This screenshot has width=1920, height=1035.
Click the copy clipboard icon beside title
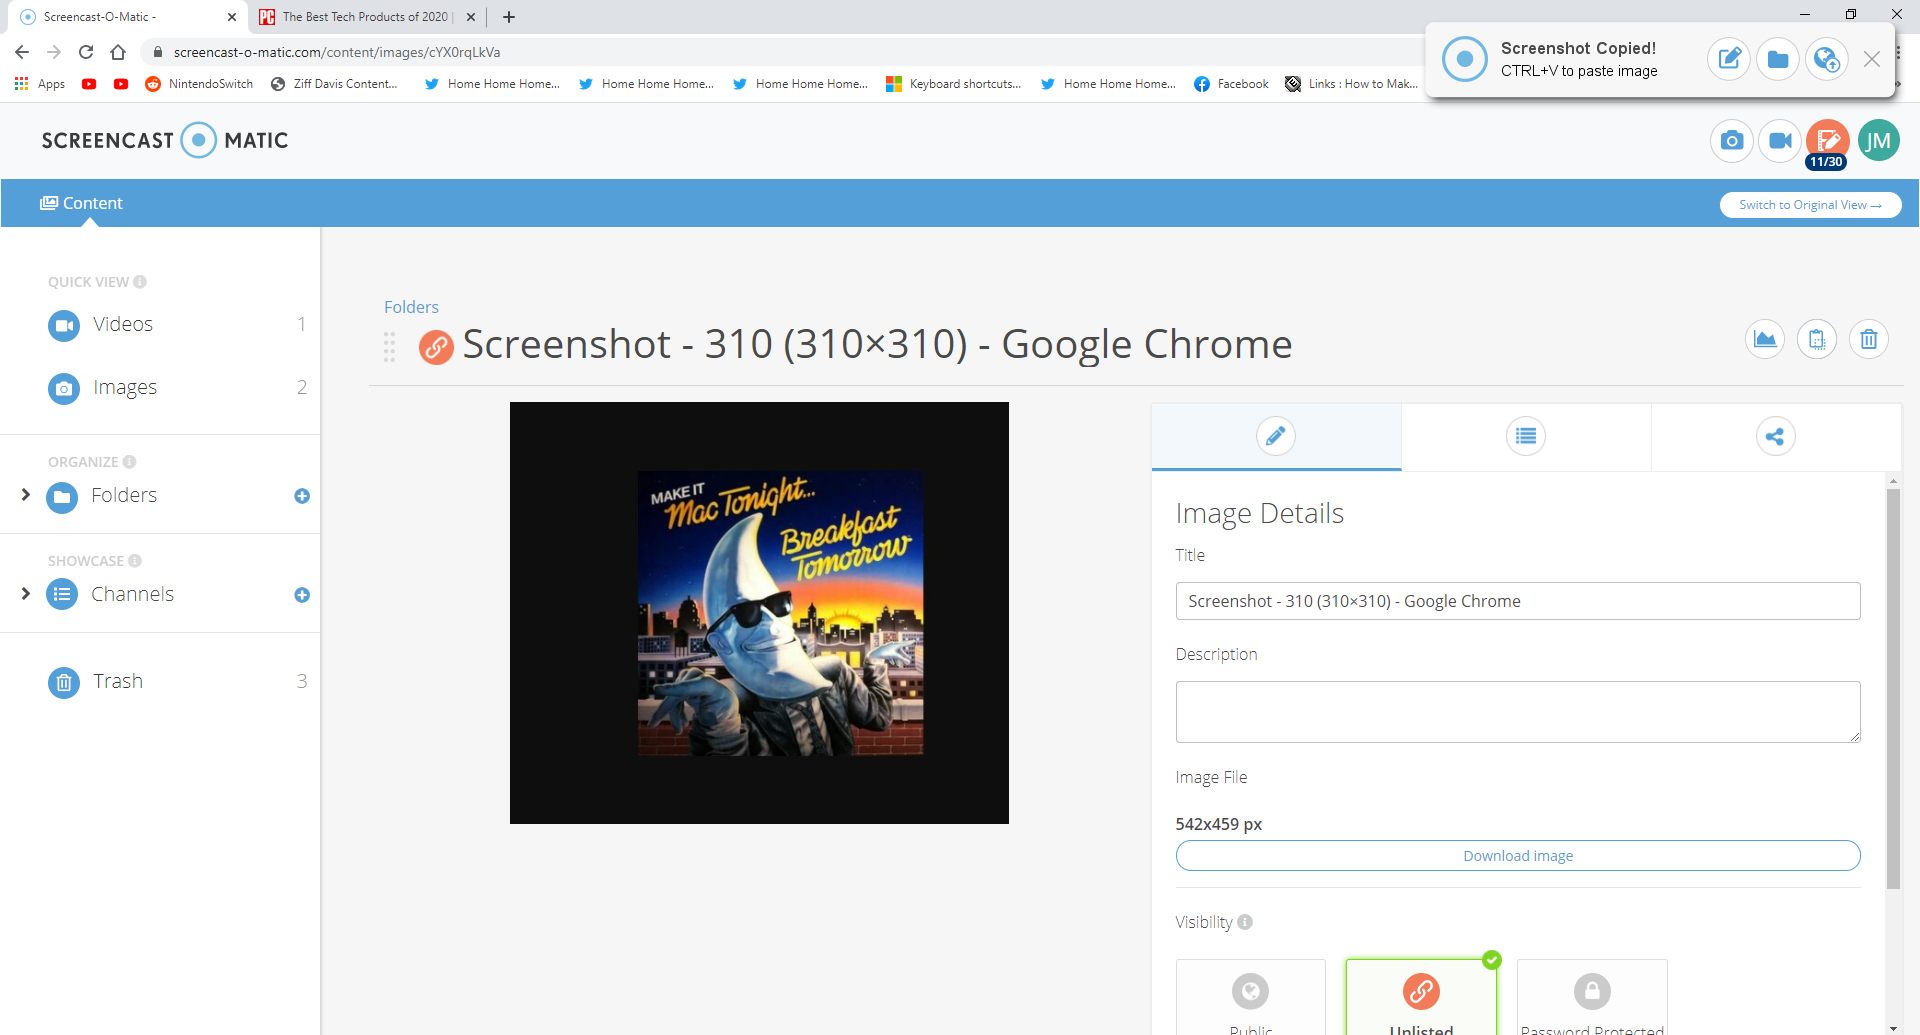[x=1817, y=340]
